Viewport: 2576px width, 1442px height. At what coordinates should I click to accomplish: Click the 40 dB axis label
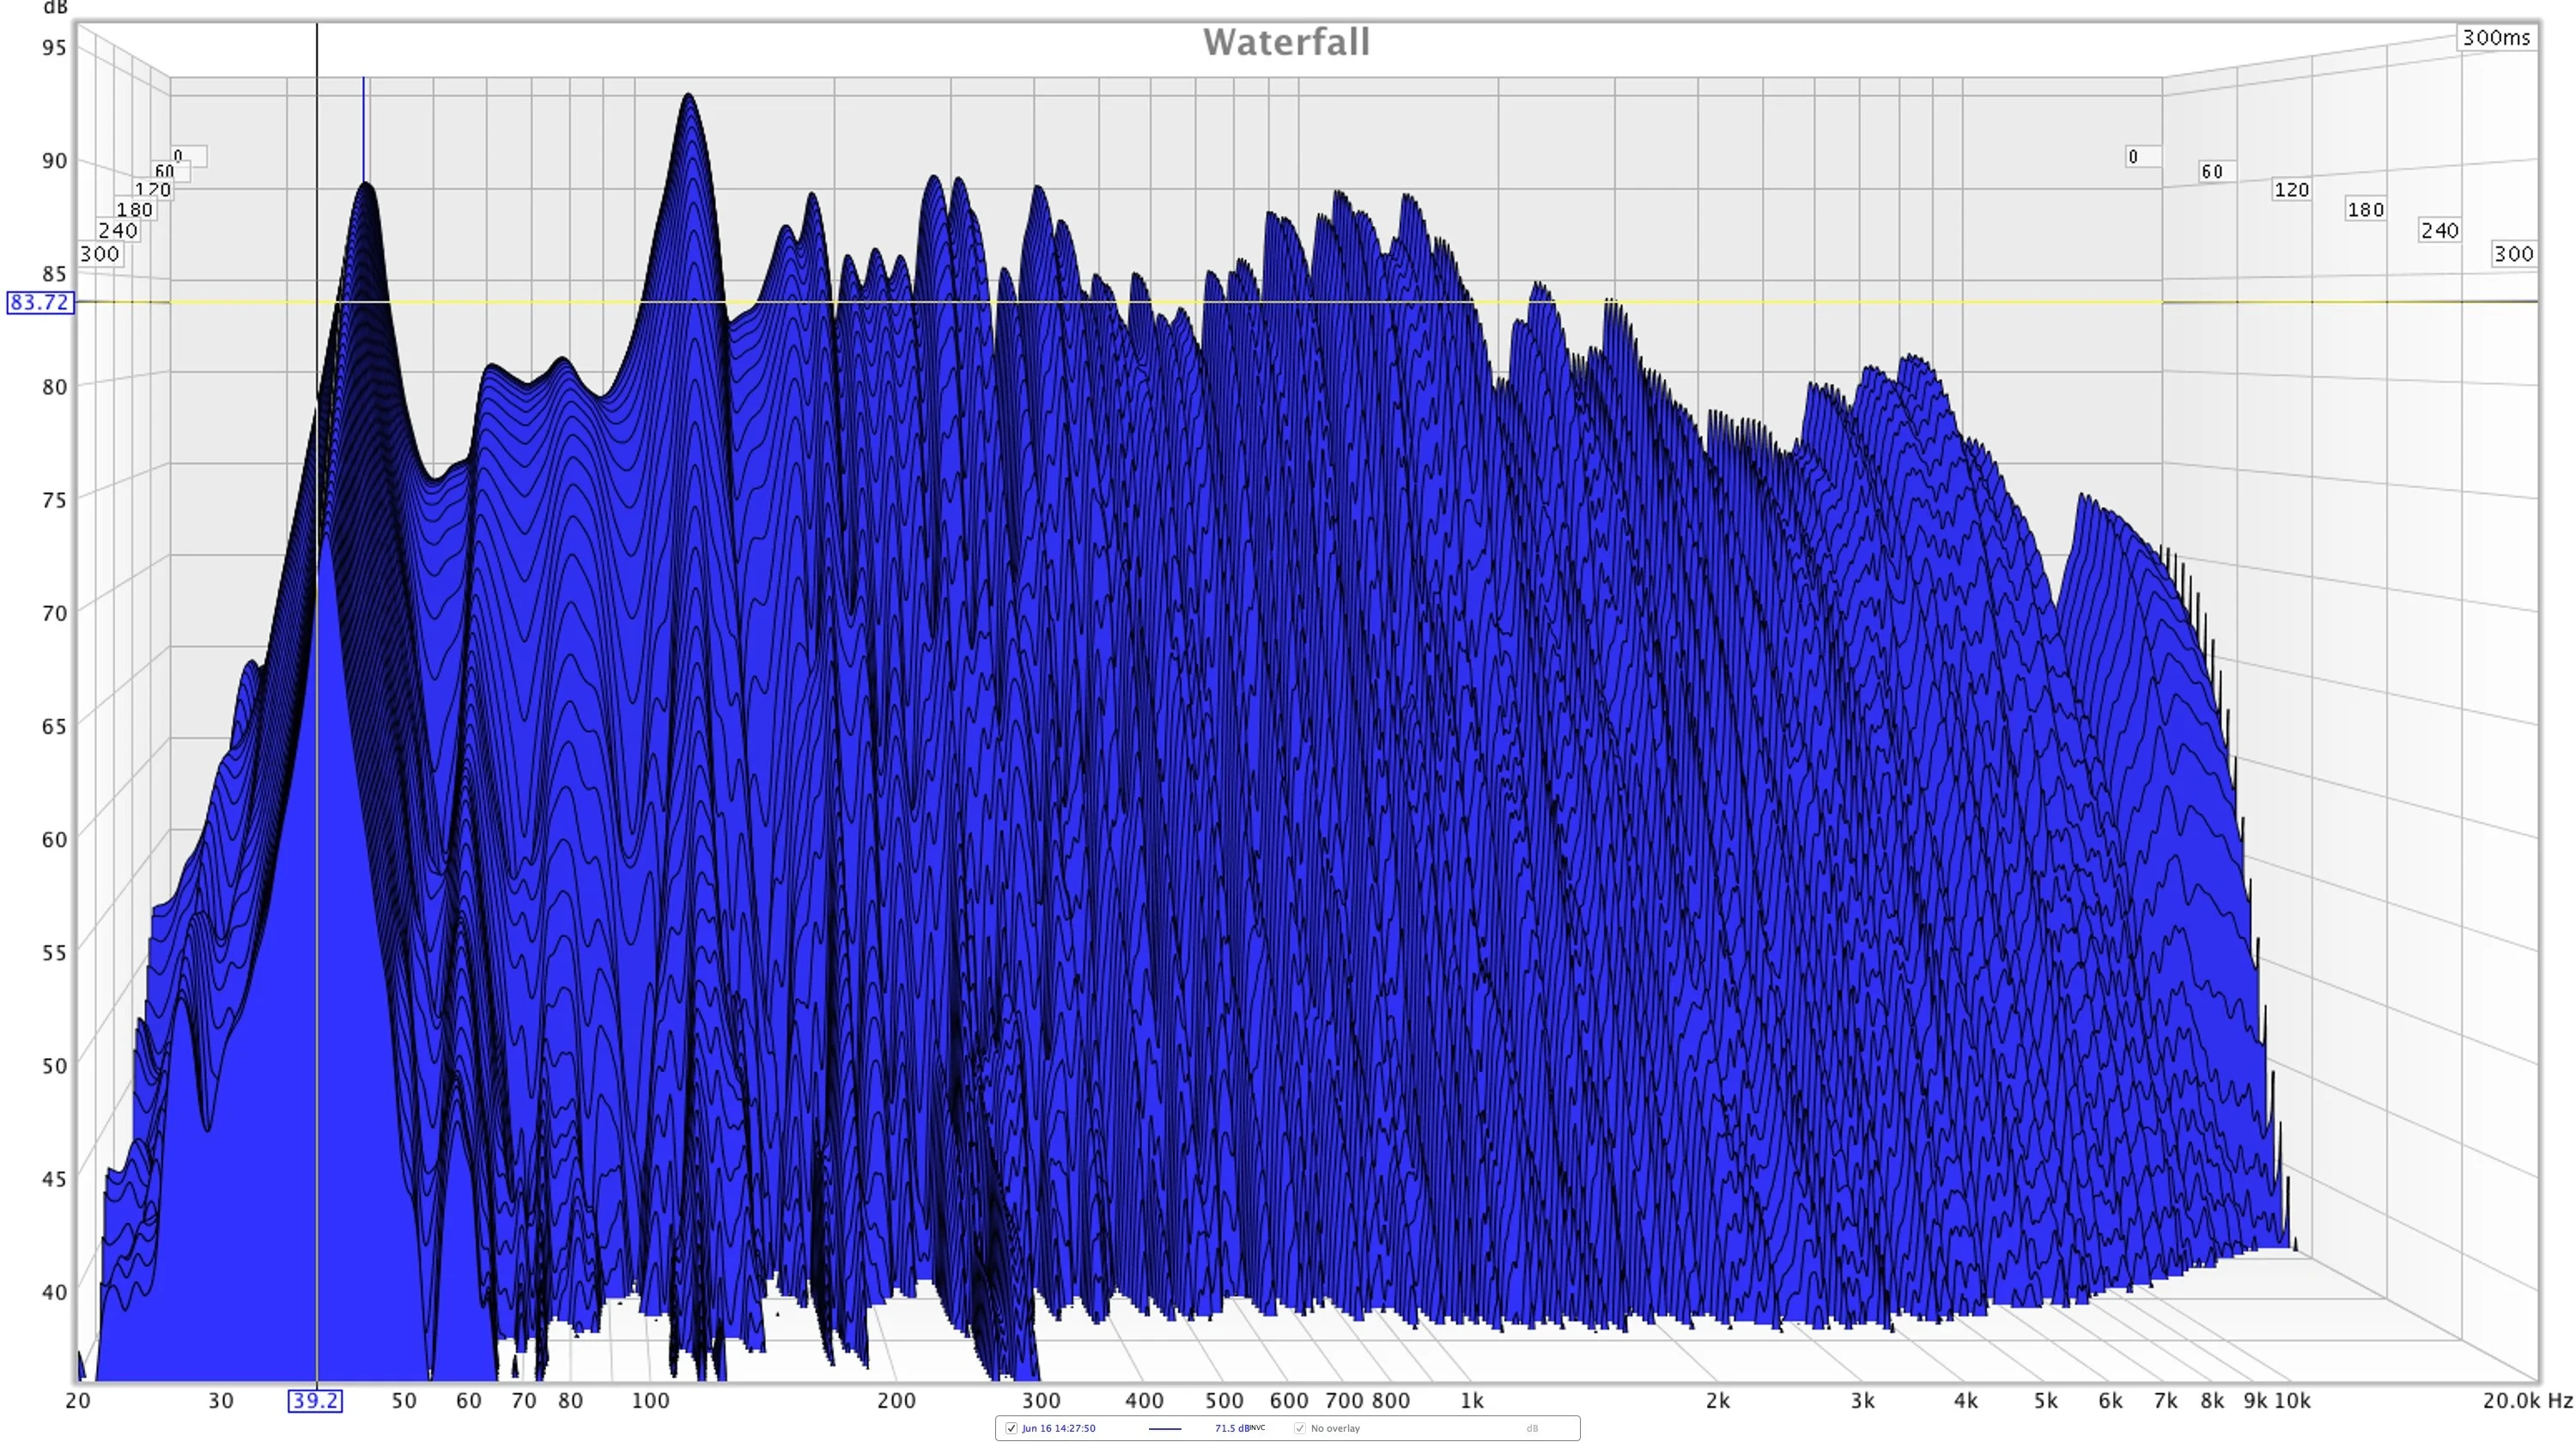[54, 1292]
